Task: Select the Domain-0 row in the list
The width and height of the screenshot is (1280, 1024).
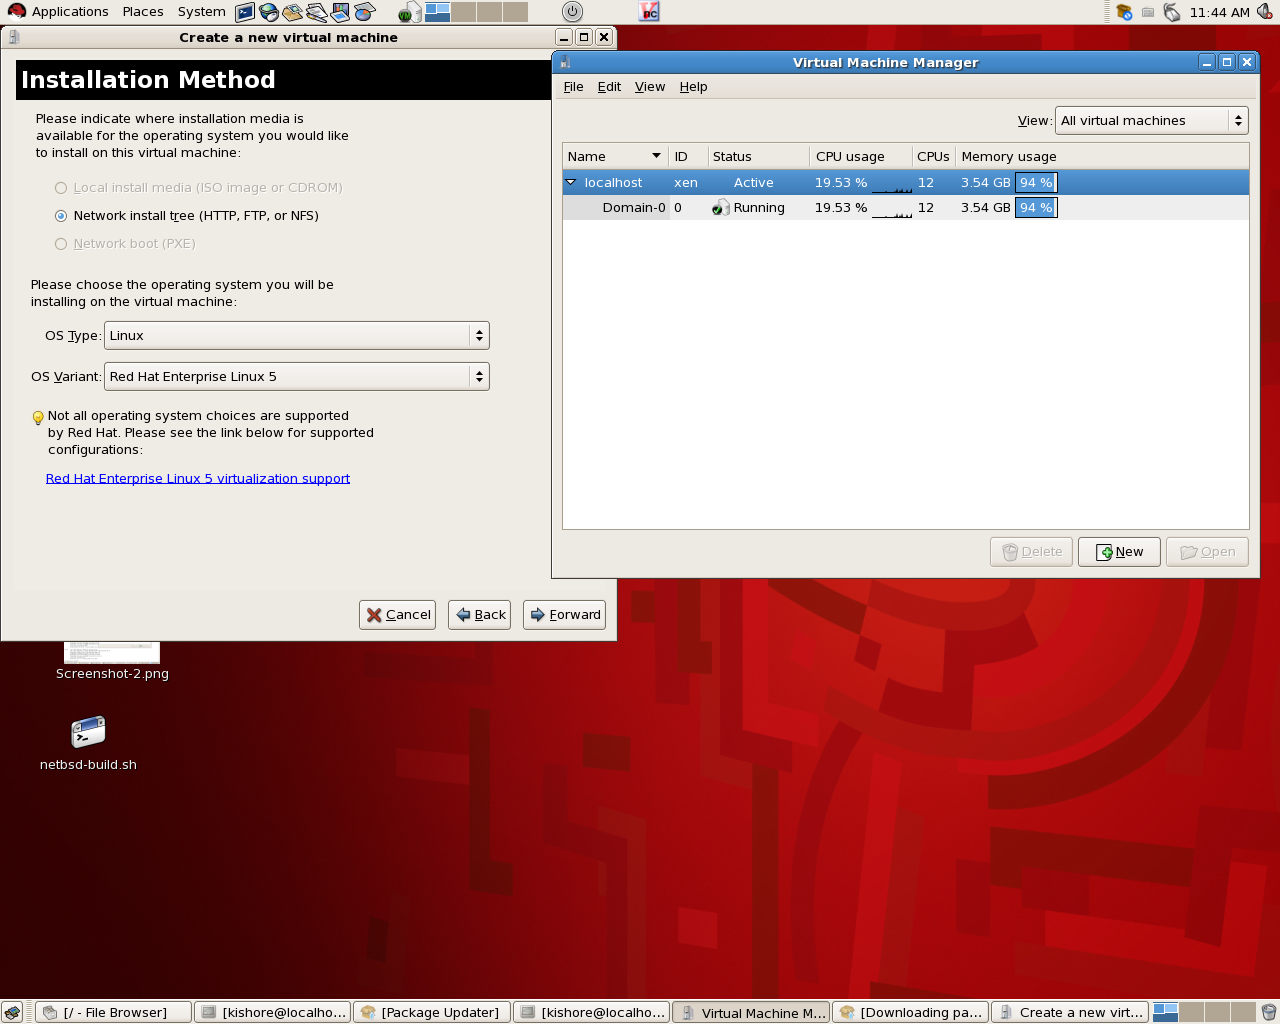Action: pos(633,208)
